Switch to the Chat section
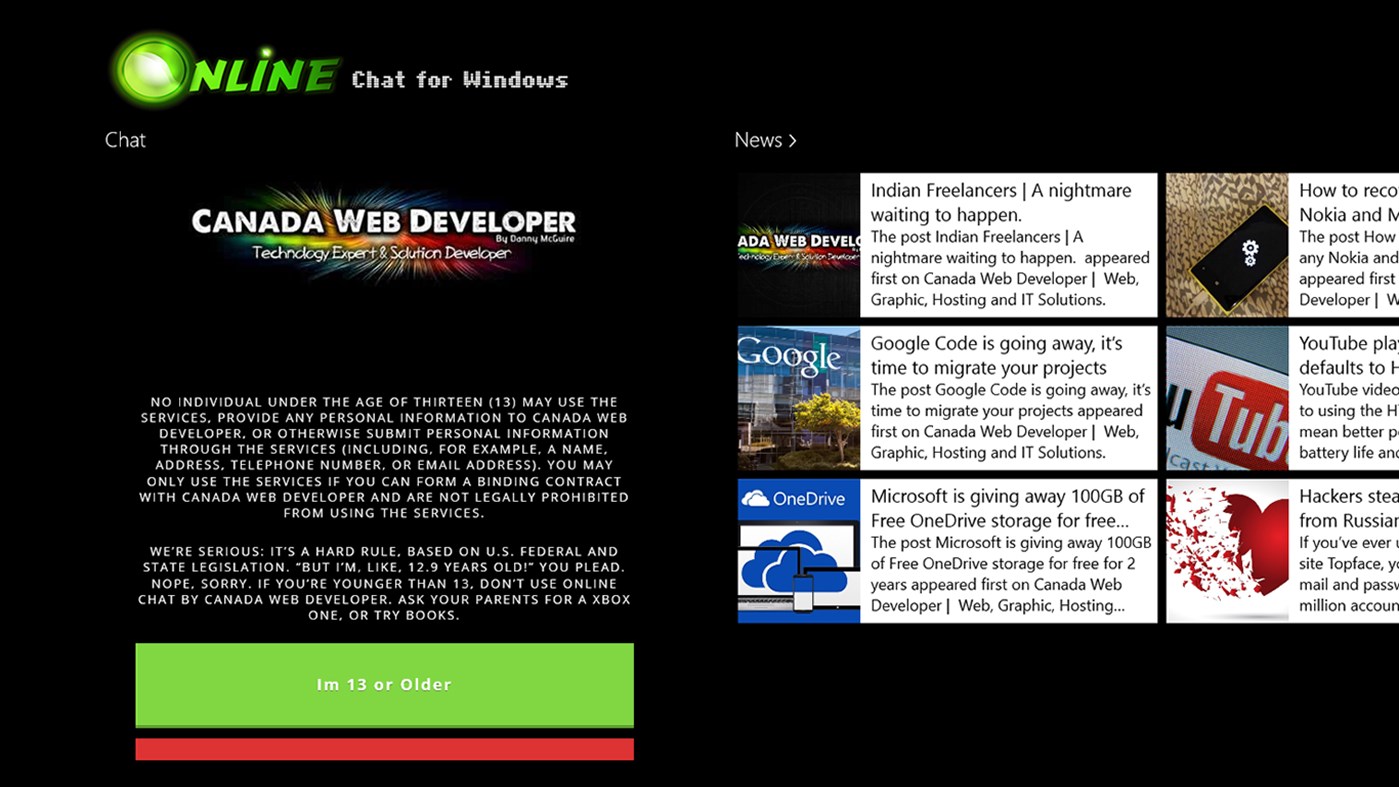This screenshot has width=1399, height=787. click(x=124, y=140)
